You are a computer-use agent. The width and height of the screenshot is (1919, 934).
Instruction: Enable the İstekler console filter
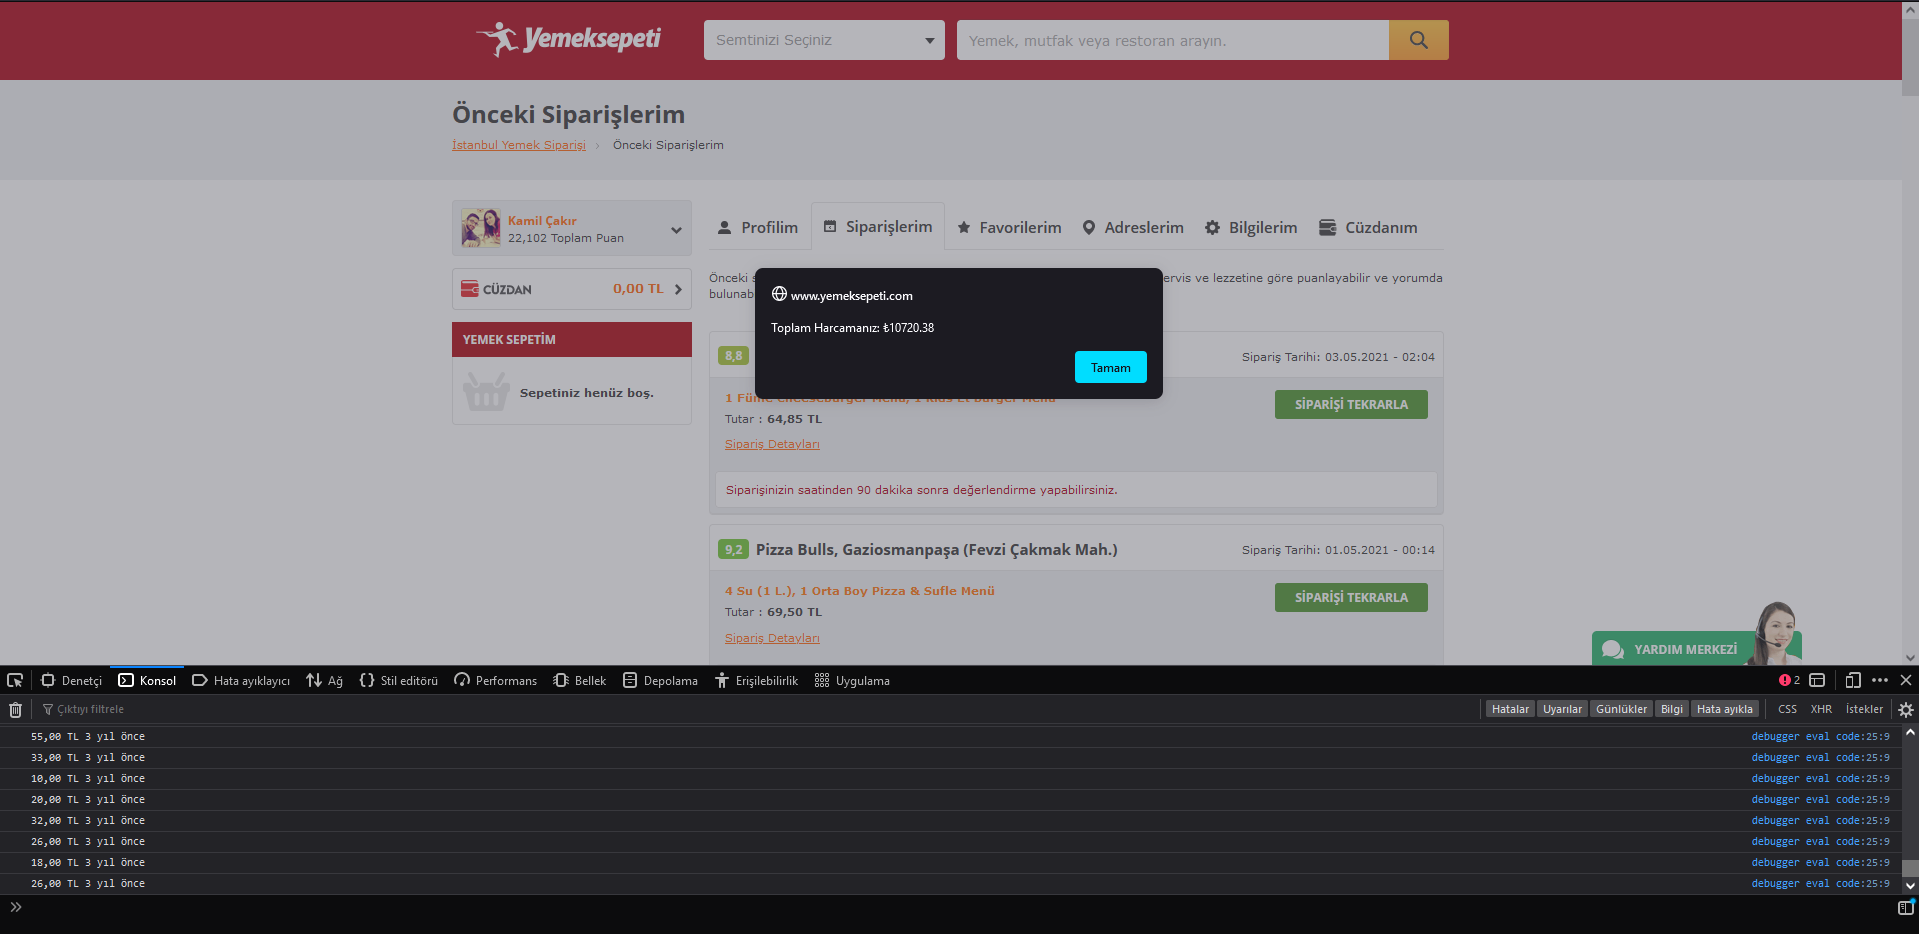[x=1864, y=709]
